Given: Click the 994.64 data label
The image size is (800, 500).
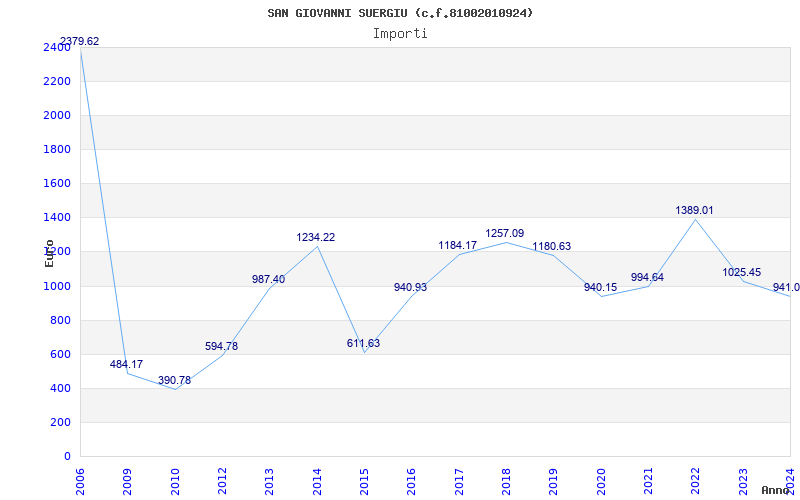Looking at the screenshot, I should click(x=647, y=278).
